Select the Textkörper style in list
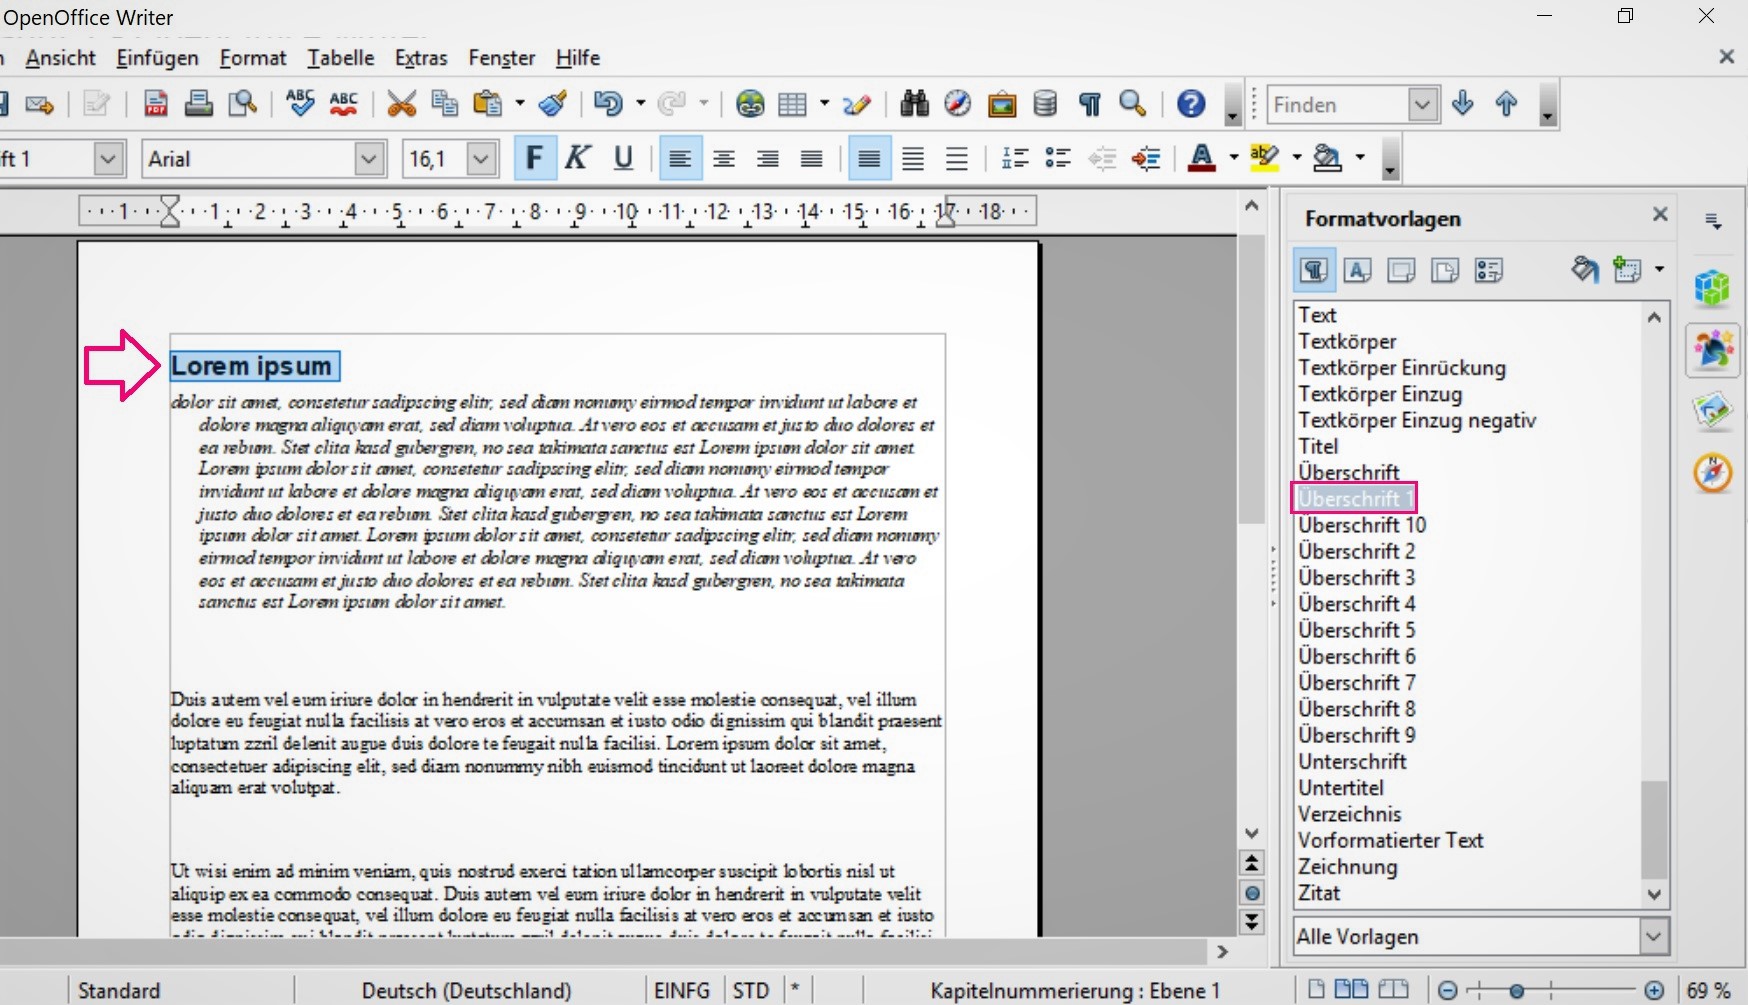Image resolution: width=1748 pixels, height=1005 pixels. [x=1347, y=341]
